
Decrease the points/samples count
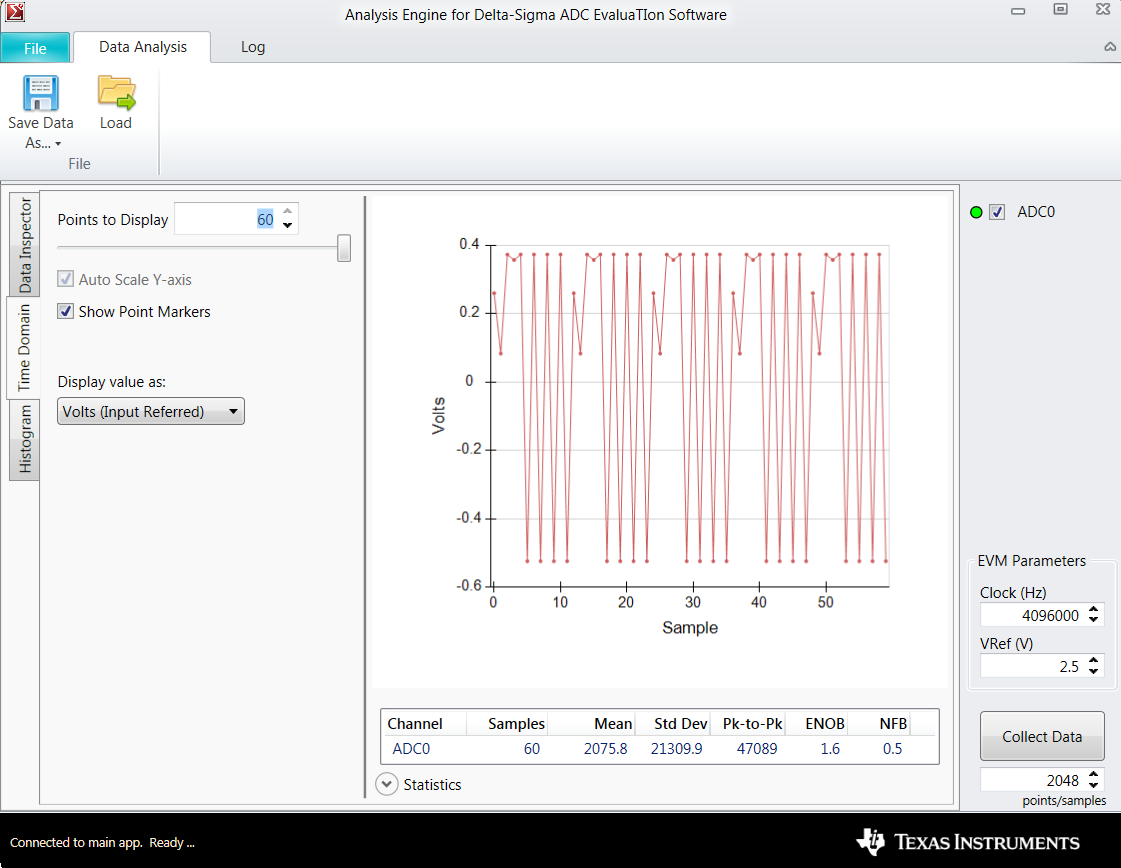[x=1094, y=785]
